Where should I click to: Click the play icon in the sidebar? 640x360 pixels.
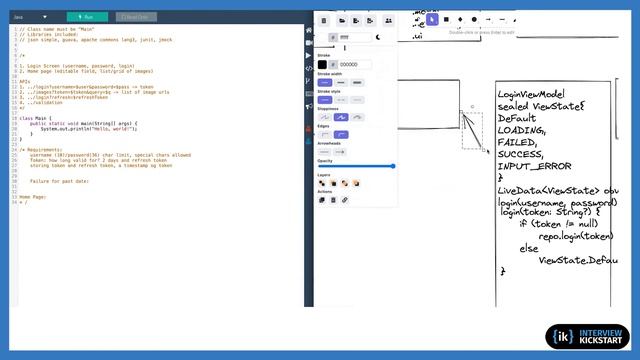pos(308,56)
